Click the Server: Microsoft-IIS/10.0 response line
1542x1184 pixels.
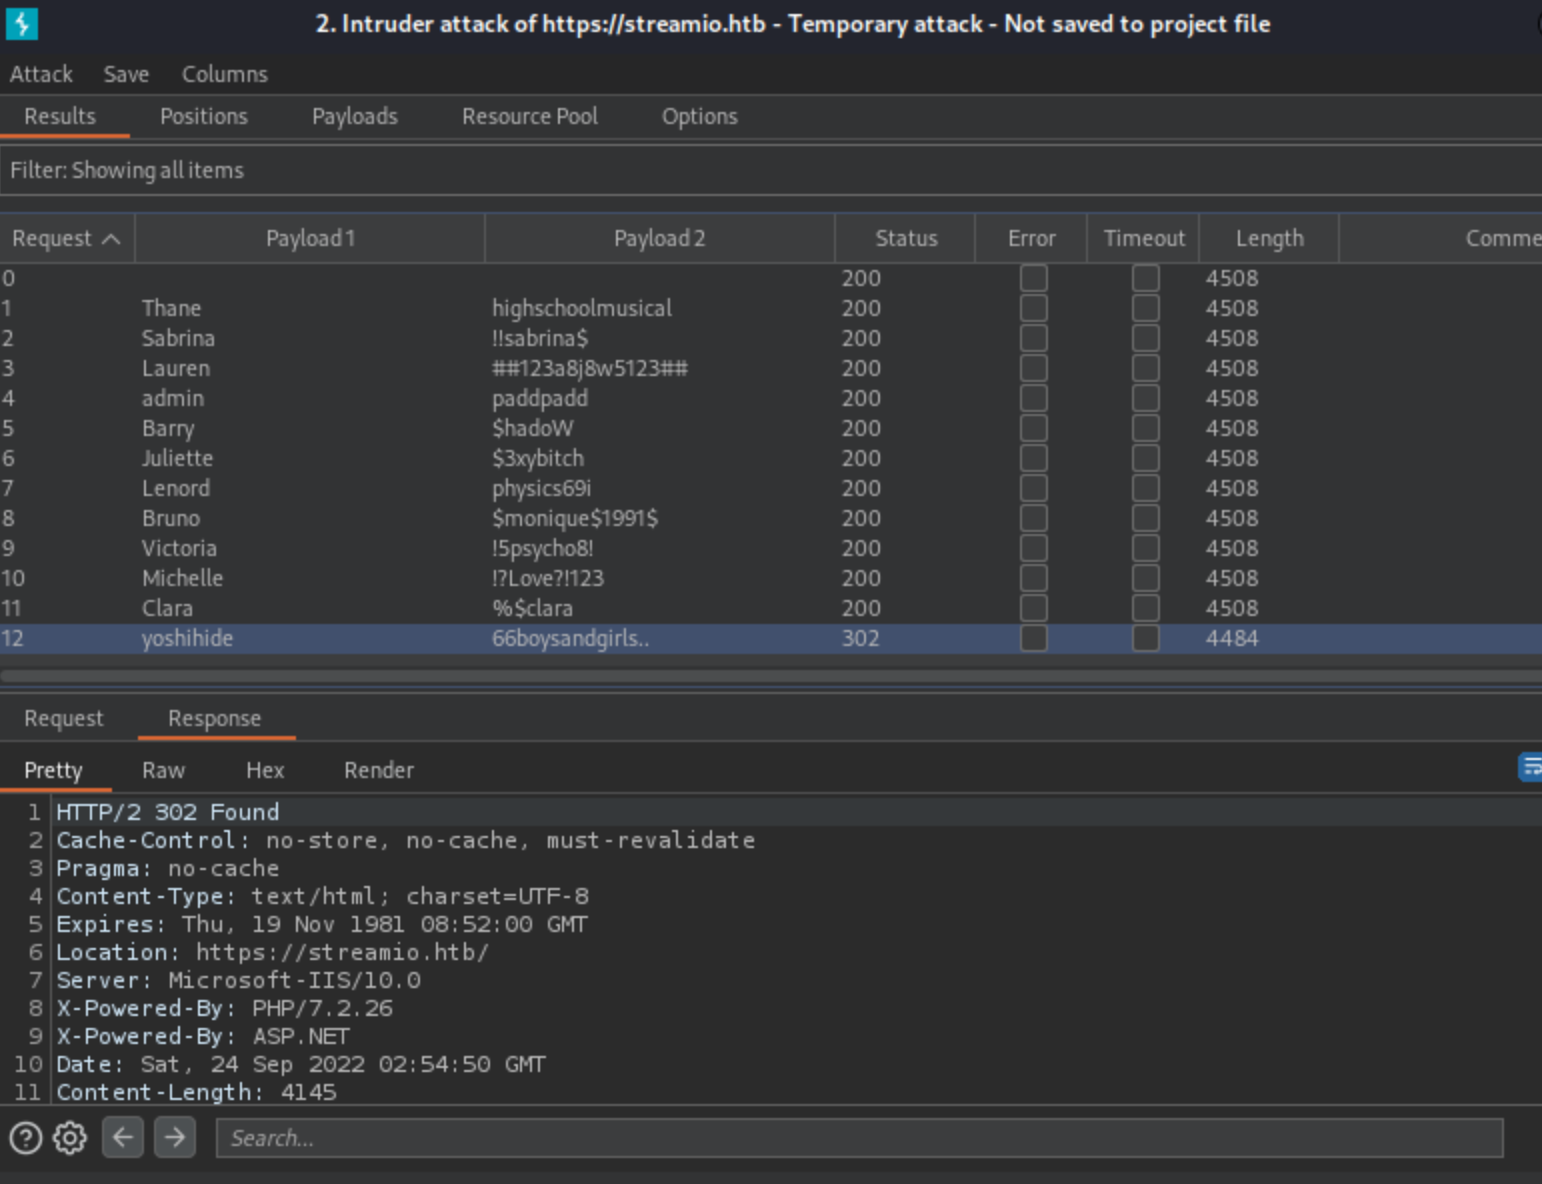click(x=238, y=980)
